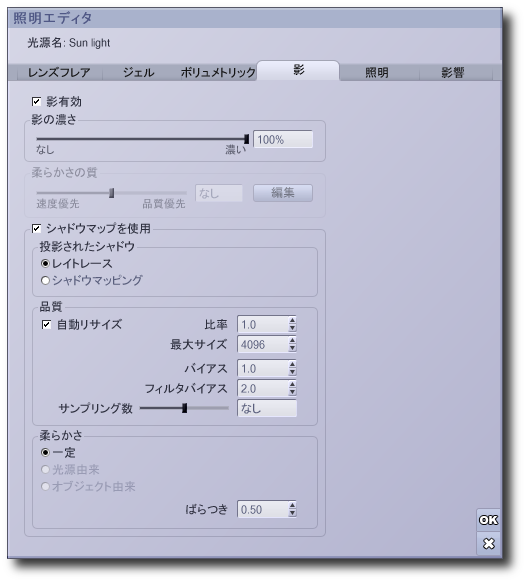Toggle the 自動リサイズ checkbox

click(x=46, y=325)
